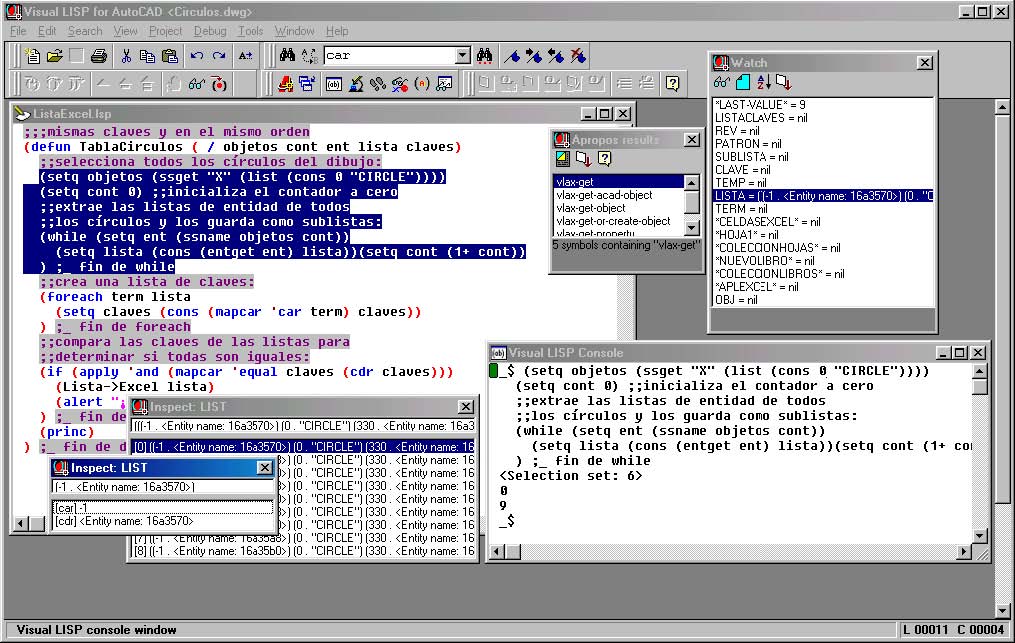
Task: Click the Visual LISP Console (ab) toolbar icon
Action: [333, 84]
